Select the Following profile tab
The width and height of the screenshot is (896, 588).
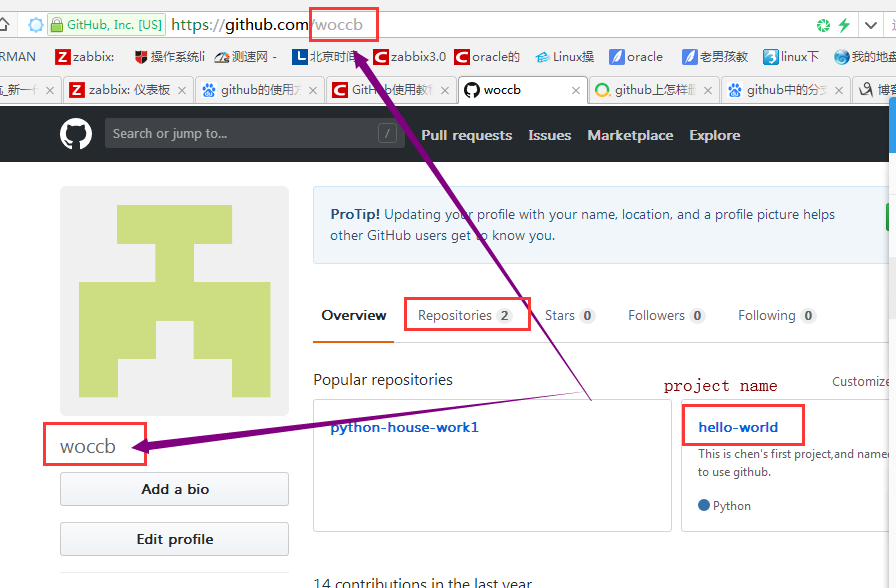click(x=777, y=315)
